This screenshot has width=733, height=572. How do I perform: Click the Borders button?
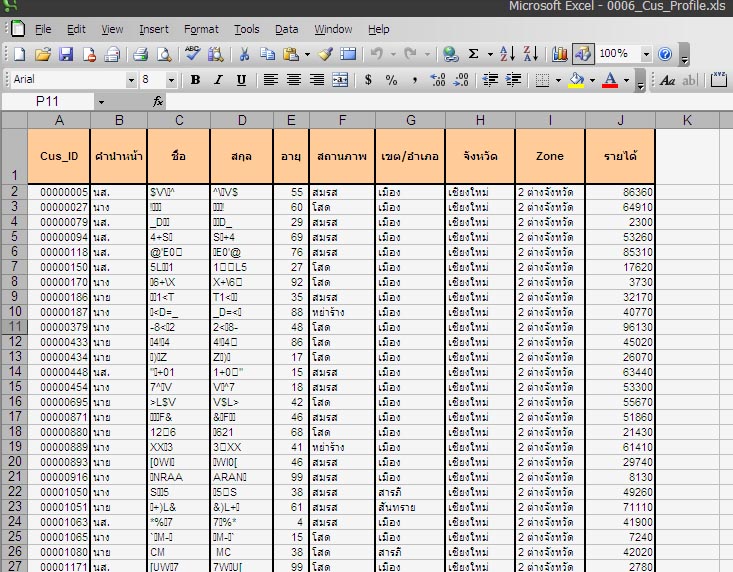pos(542,80)
